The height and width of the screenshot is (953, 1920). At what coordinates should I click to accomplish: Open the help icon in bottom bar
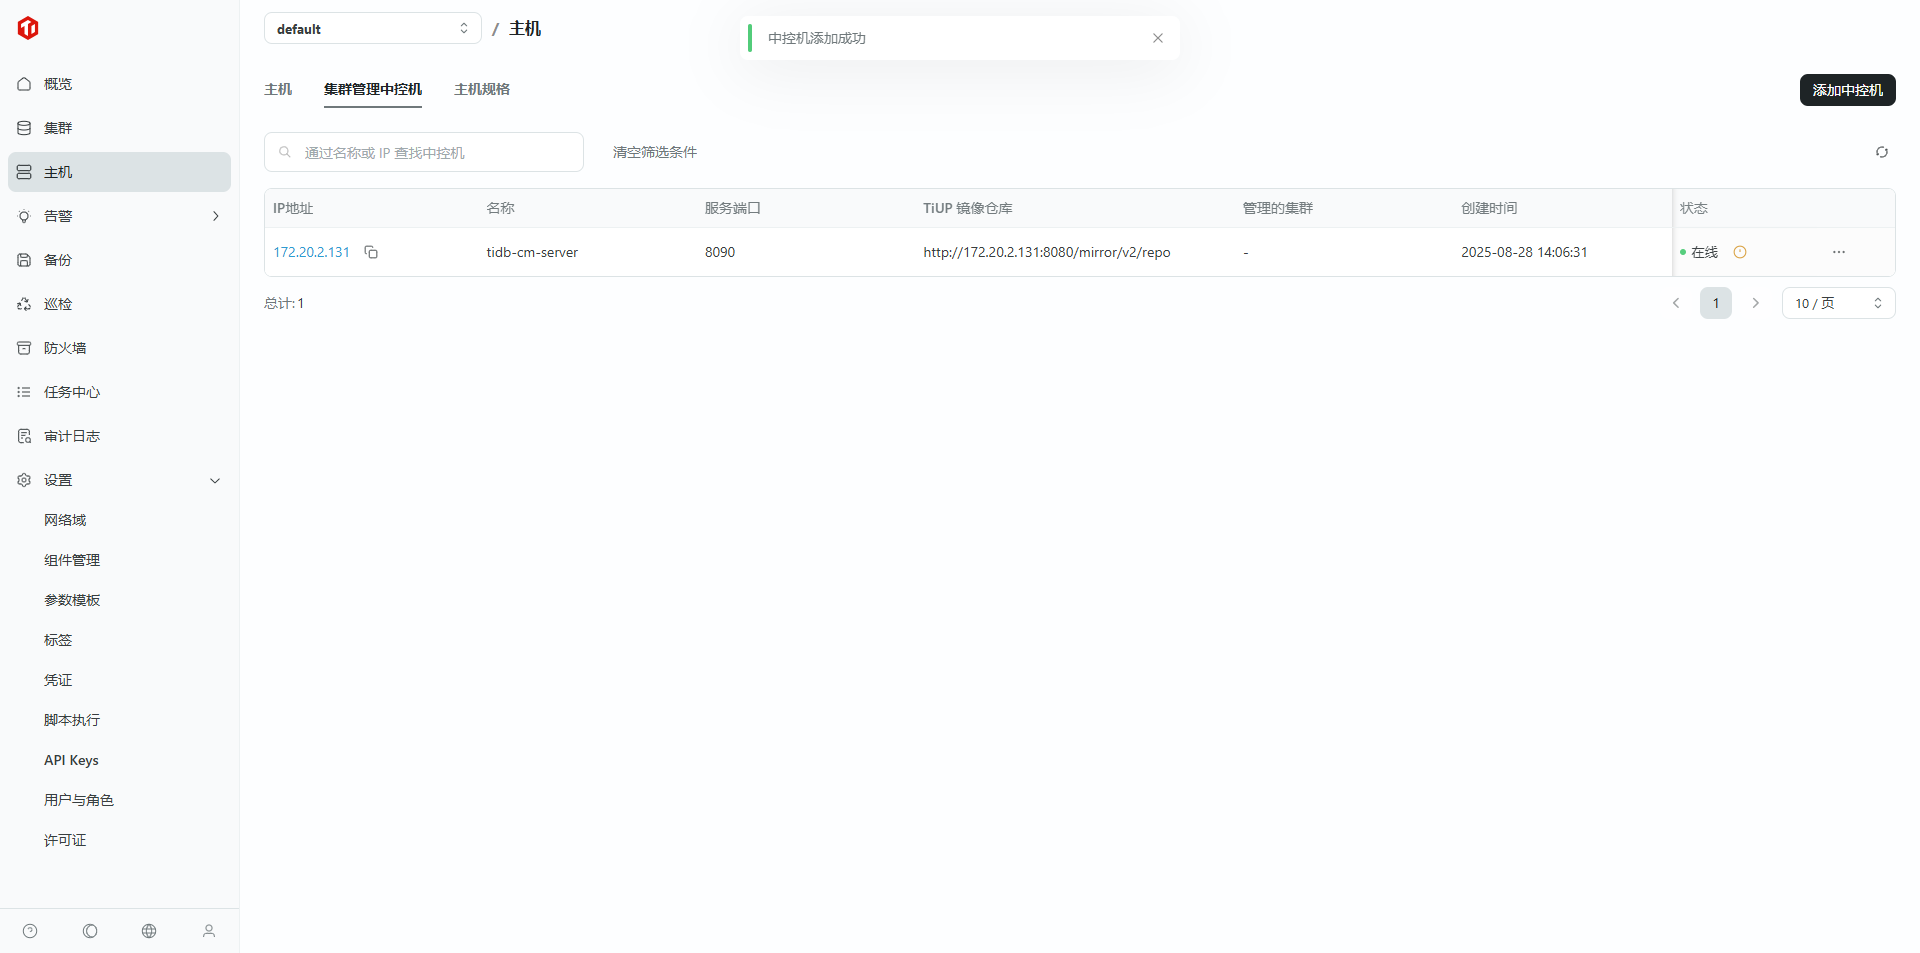pyautogui.click(x=30, y=931)
